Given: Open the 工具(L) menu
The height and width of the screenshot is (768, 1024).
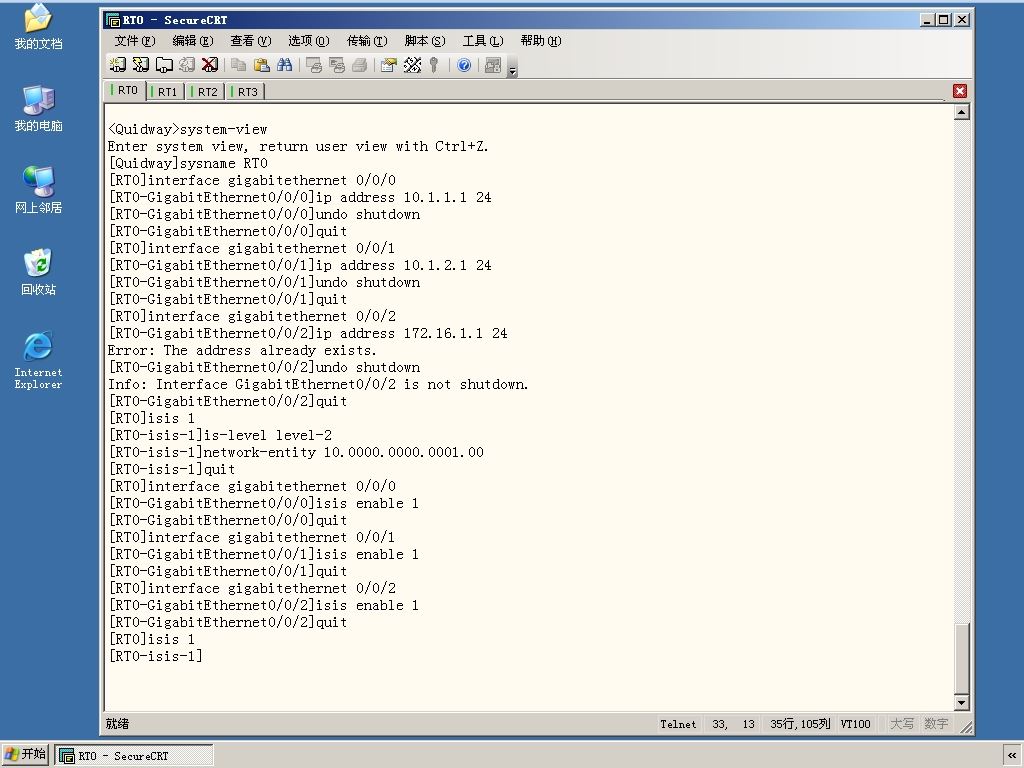Looking at the screenshot, I should (483, 40).
